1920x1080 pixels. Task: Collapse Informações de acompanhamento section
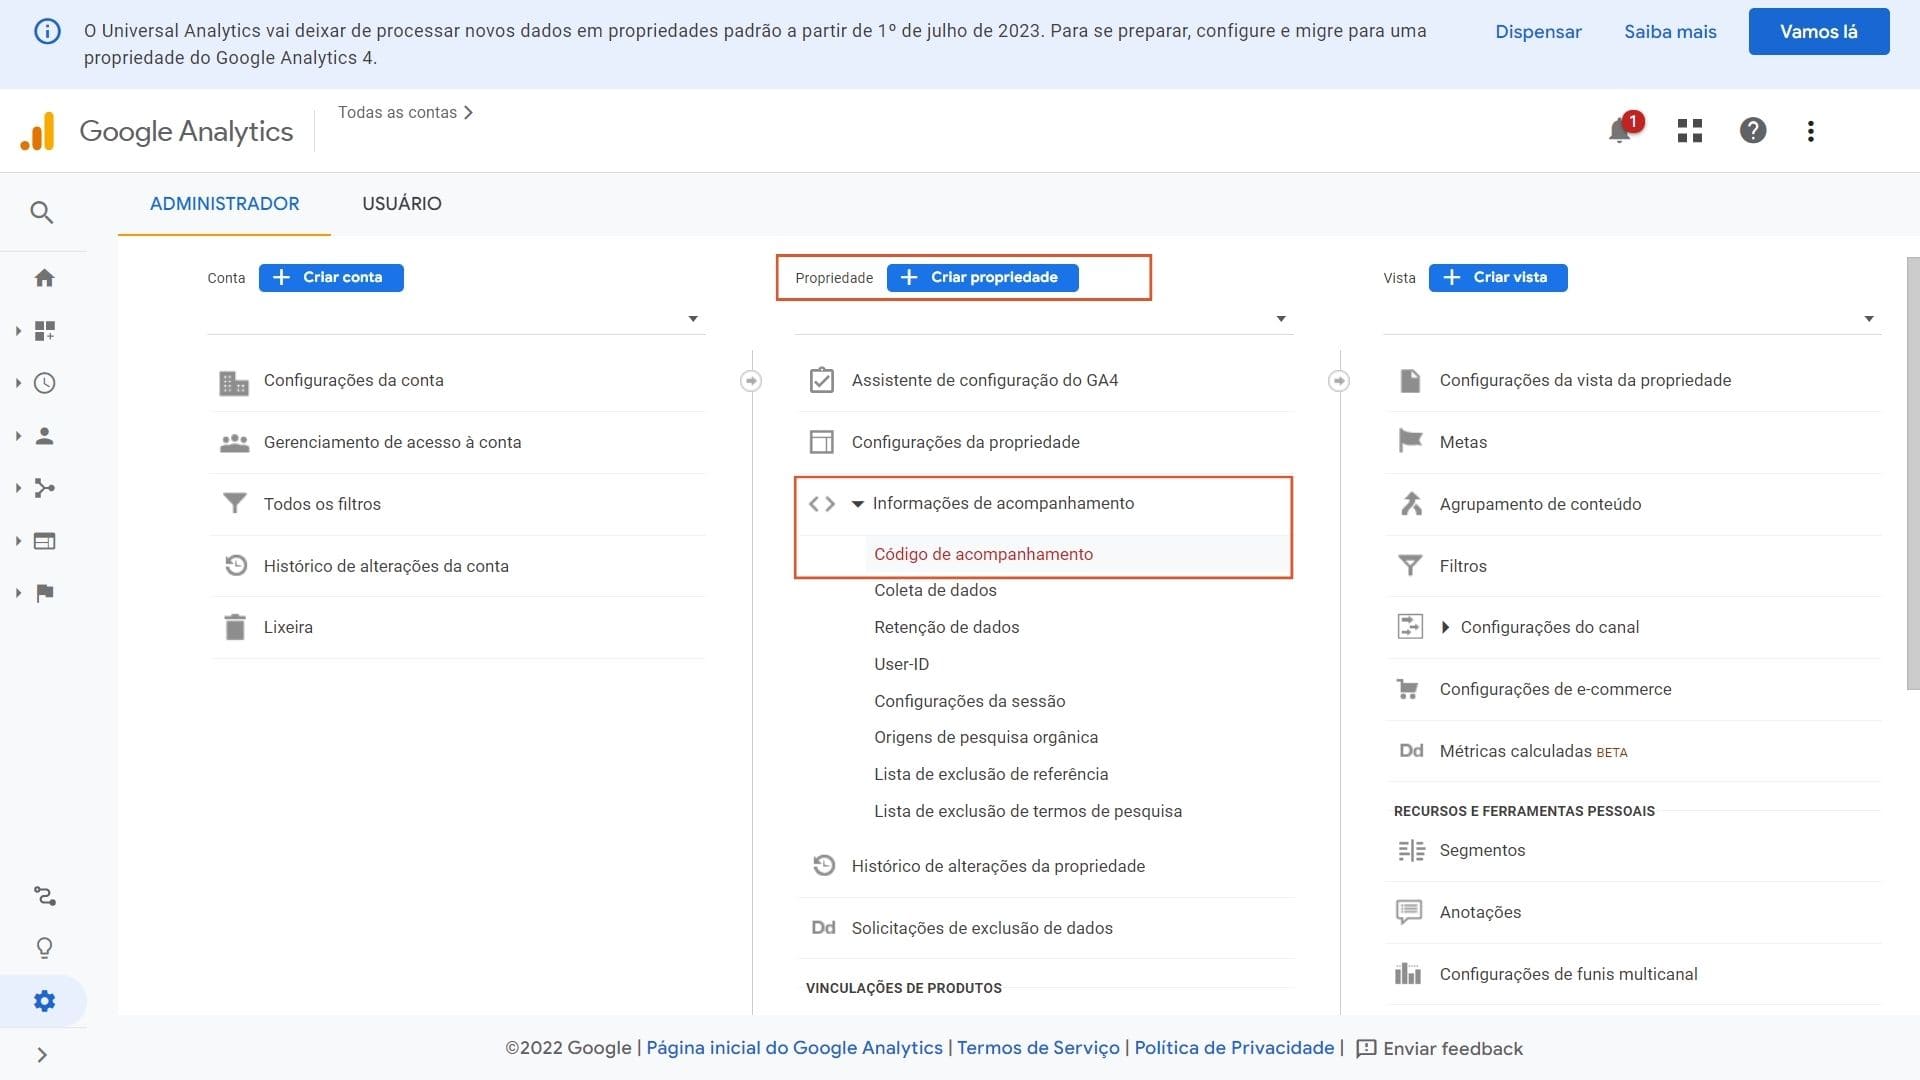[x=857, y=504]
